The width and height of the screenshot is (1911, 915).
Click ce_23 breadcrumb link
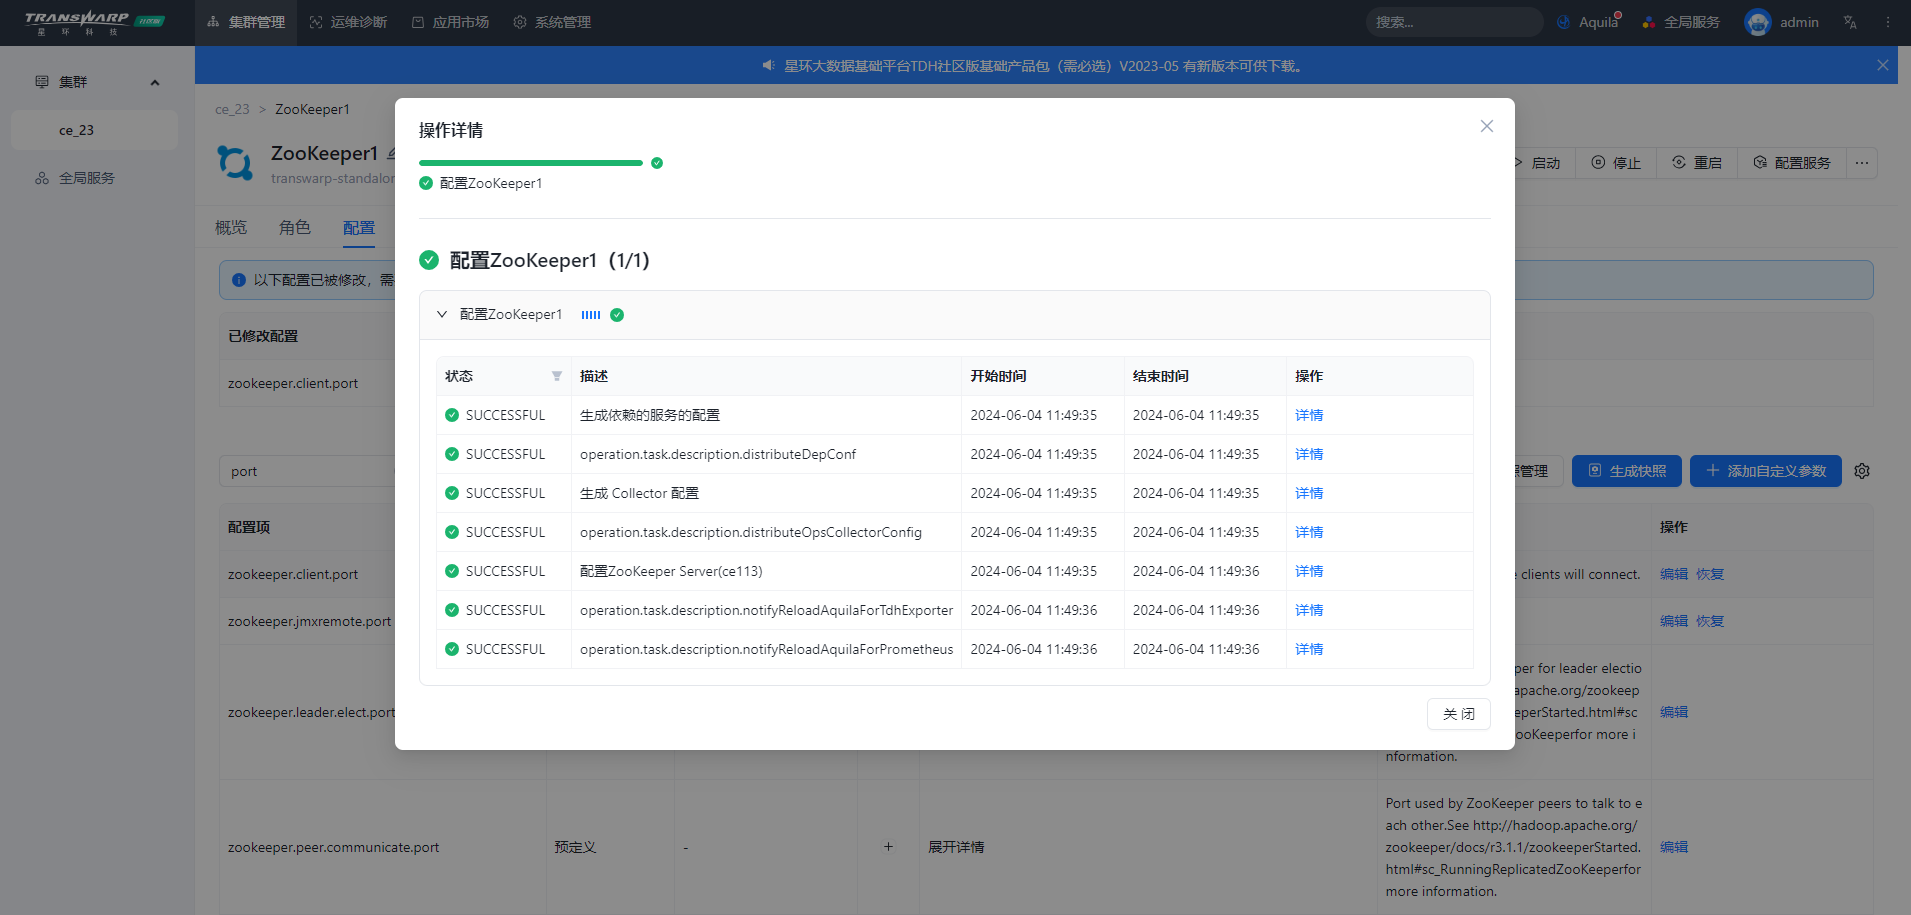coord(232,109)
